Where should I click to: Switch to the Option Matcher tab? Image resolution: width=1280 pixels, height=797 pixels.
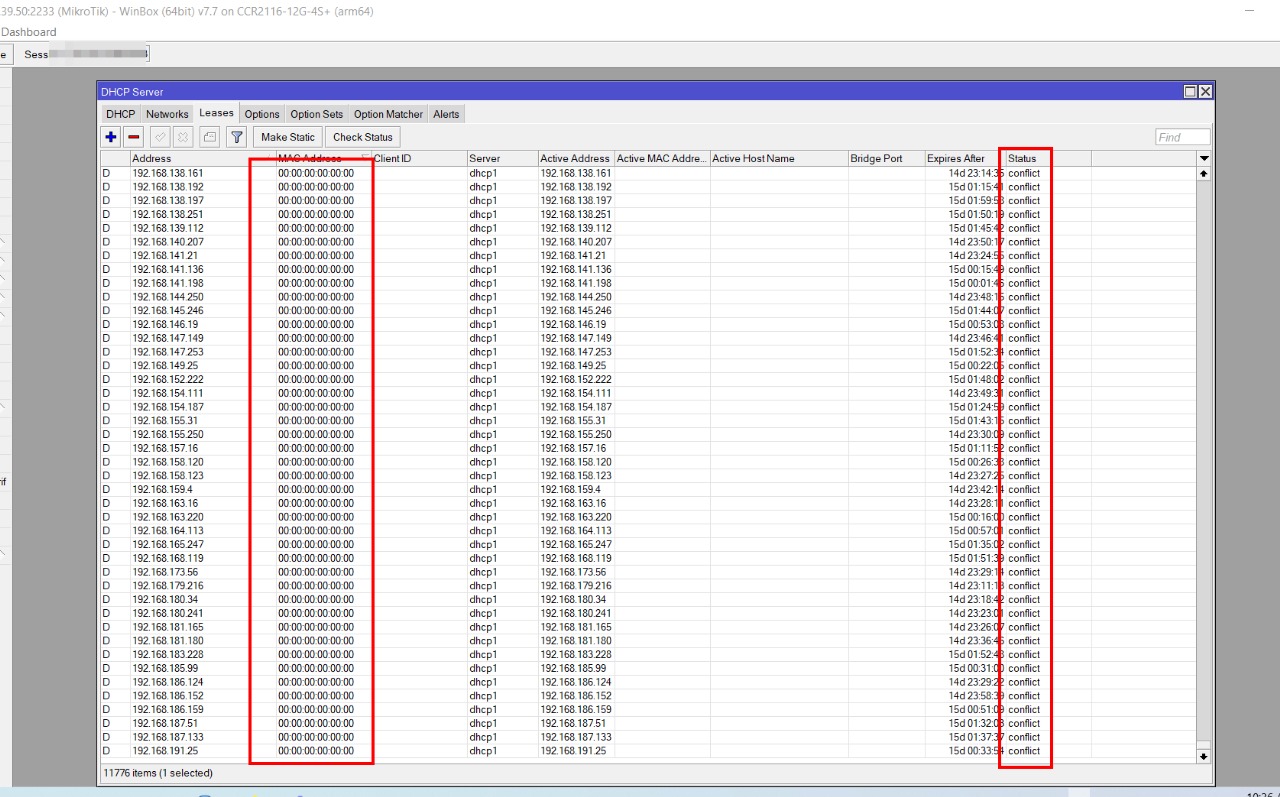pos(388,114)
